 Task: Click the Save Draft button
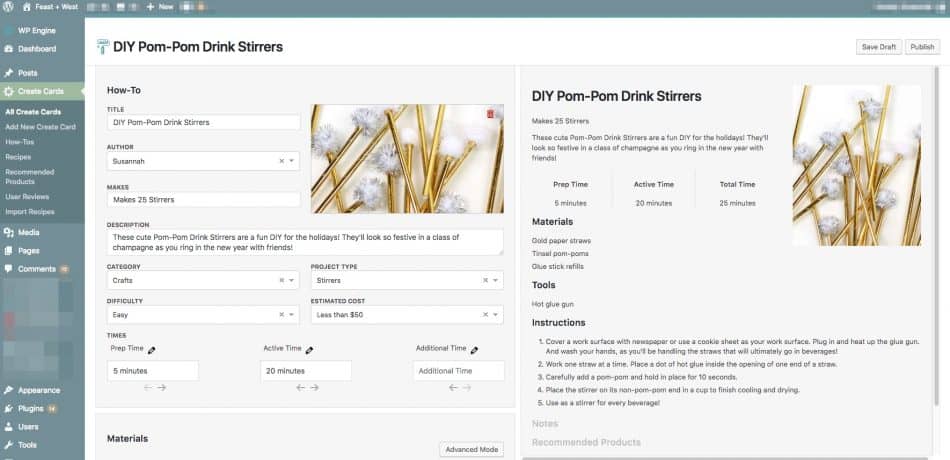coord(878,47)
